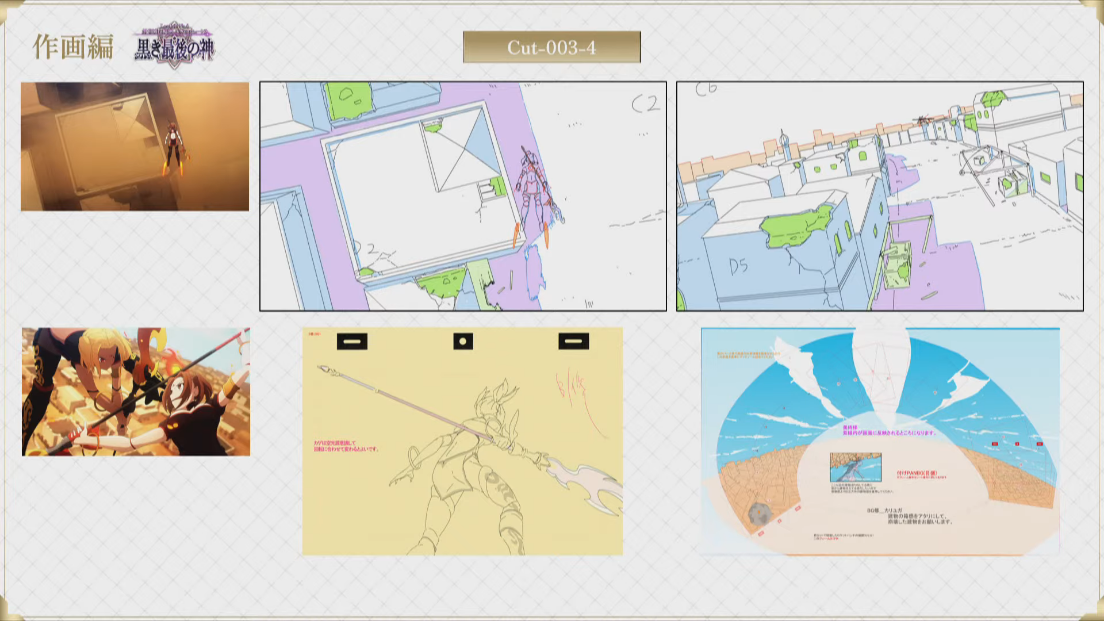Screen dimensions: 1104x621
Task: Select the C2 rooftop layout drawing
Action: point(462,196)
